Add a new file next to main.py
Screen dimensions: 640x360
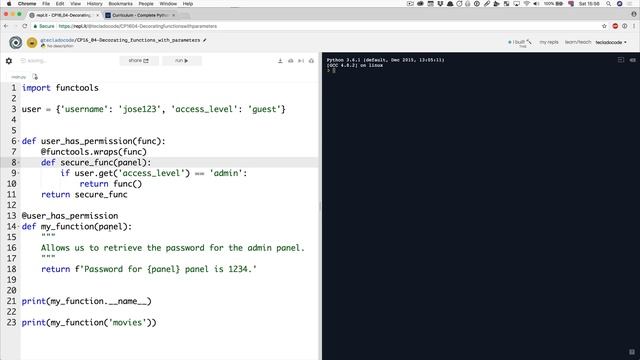35,77
